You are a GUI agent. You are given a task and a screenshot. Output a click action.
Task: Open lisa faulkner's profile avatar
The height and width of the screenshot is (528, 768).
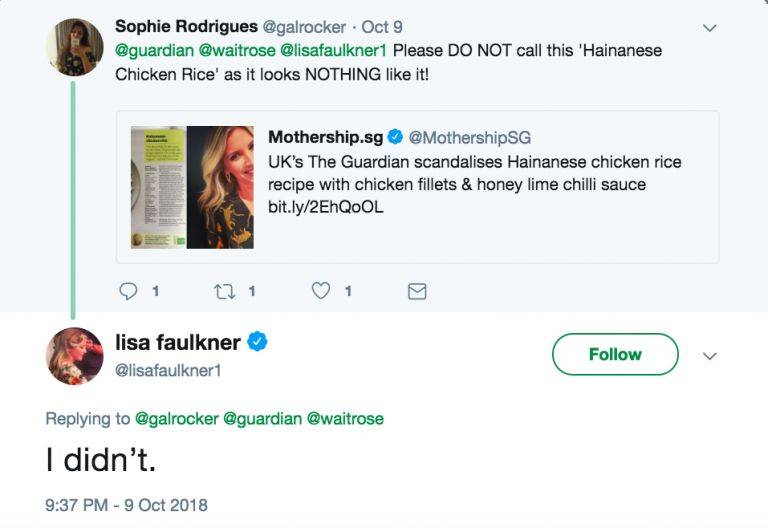point(74,355)
